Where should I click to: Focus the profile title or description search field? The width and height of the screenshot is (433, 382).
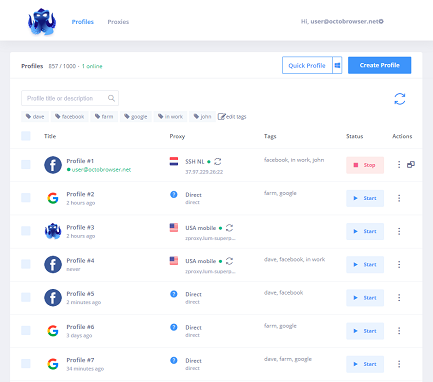tap(70, 98)
